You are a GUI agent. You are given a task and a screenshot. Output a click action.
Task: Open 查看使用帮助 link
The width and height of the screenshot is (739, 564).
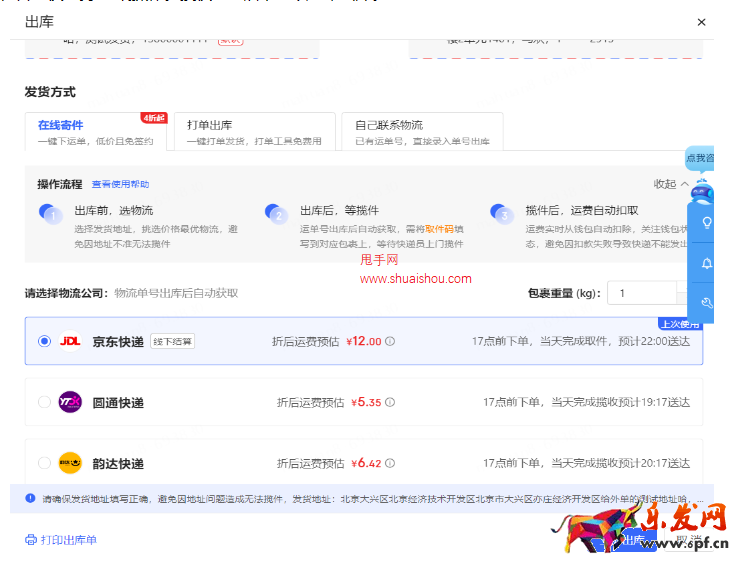[120, 185]
